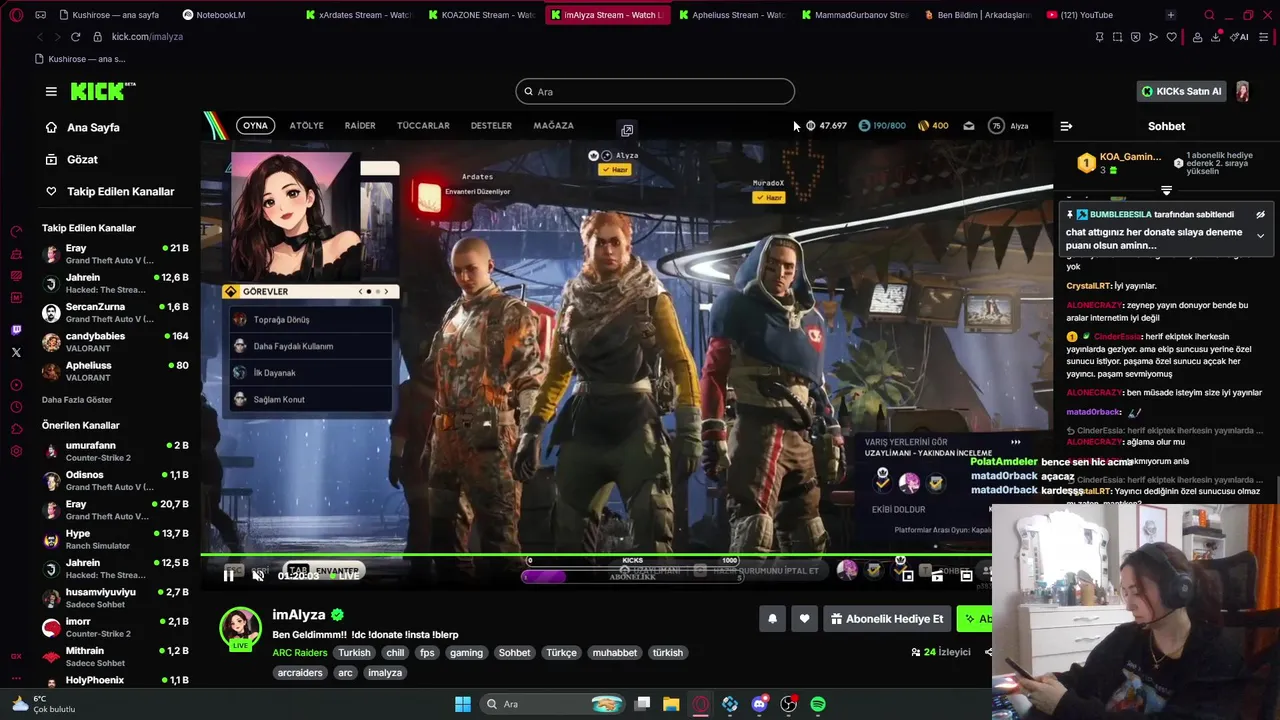Go to Ana Sayfa in sidebar
This screenshot has width=1280, height=720.
click(82, 128)
